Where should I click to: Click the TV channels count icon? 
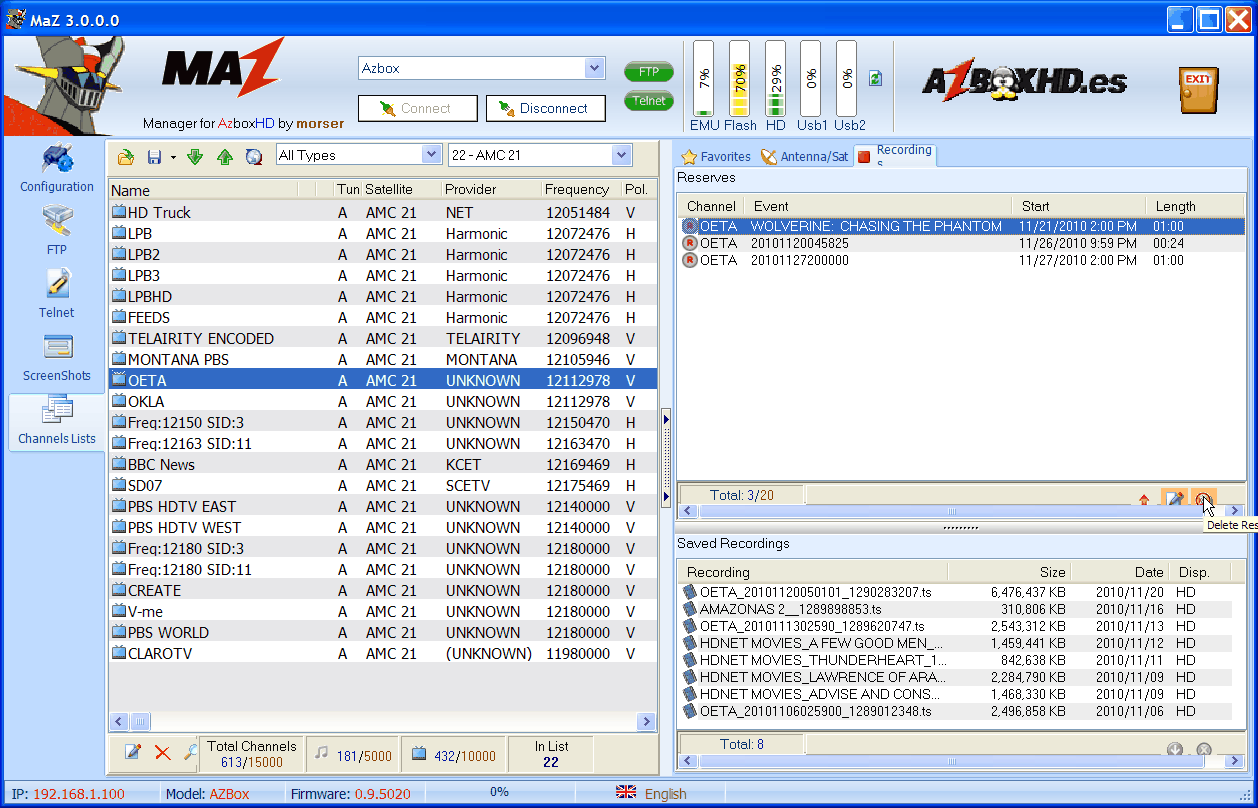419,753
